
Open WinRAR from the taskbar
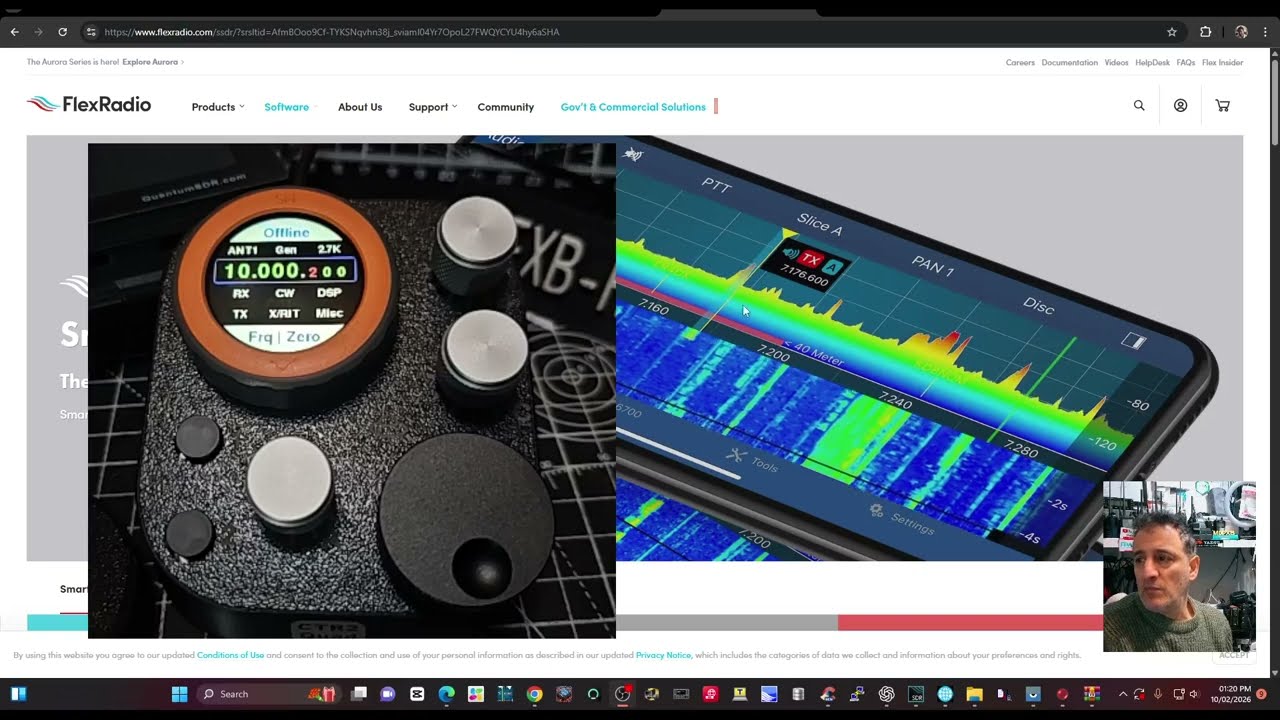click(x=1092, y=694)
